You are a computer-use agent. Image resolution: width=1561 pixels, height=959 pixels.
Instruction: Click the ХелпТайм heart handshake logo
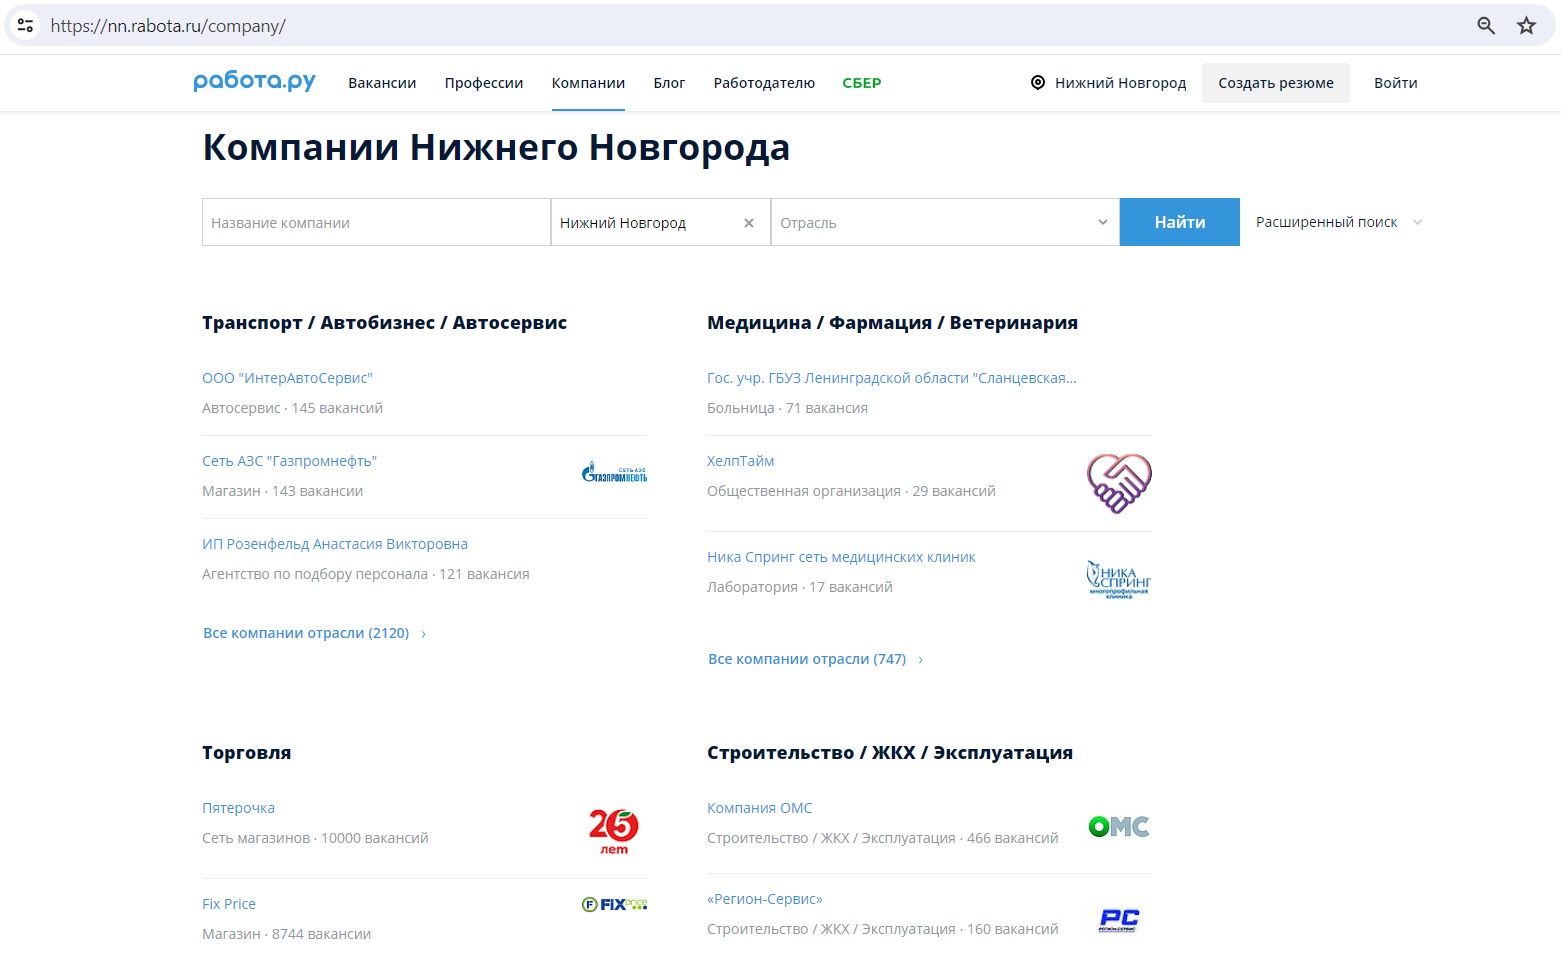tap(1119, 483)
